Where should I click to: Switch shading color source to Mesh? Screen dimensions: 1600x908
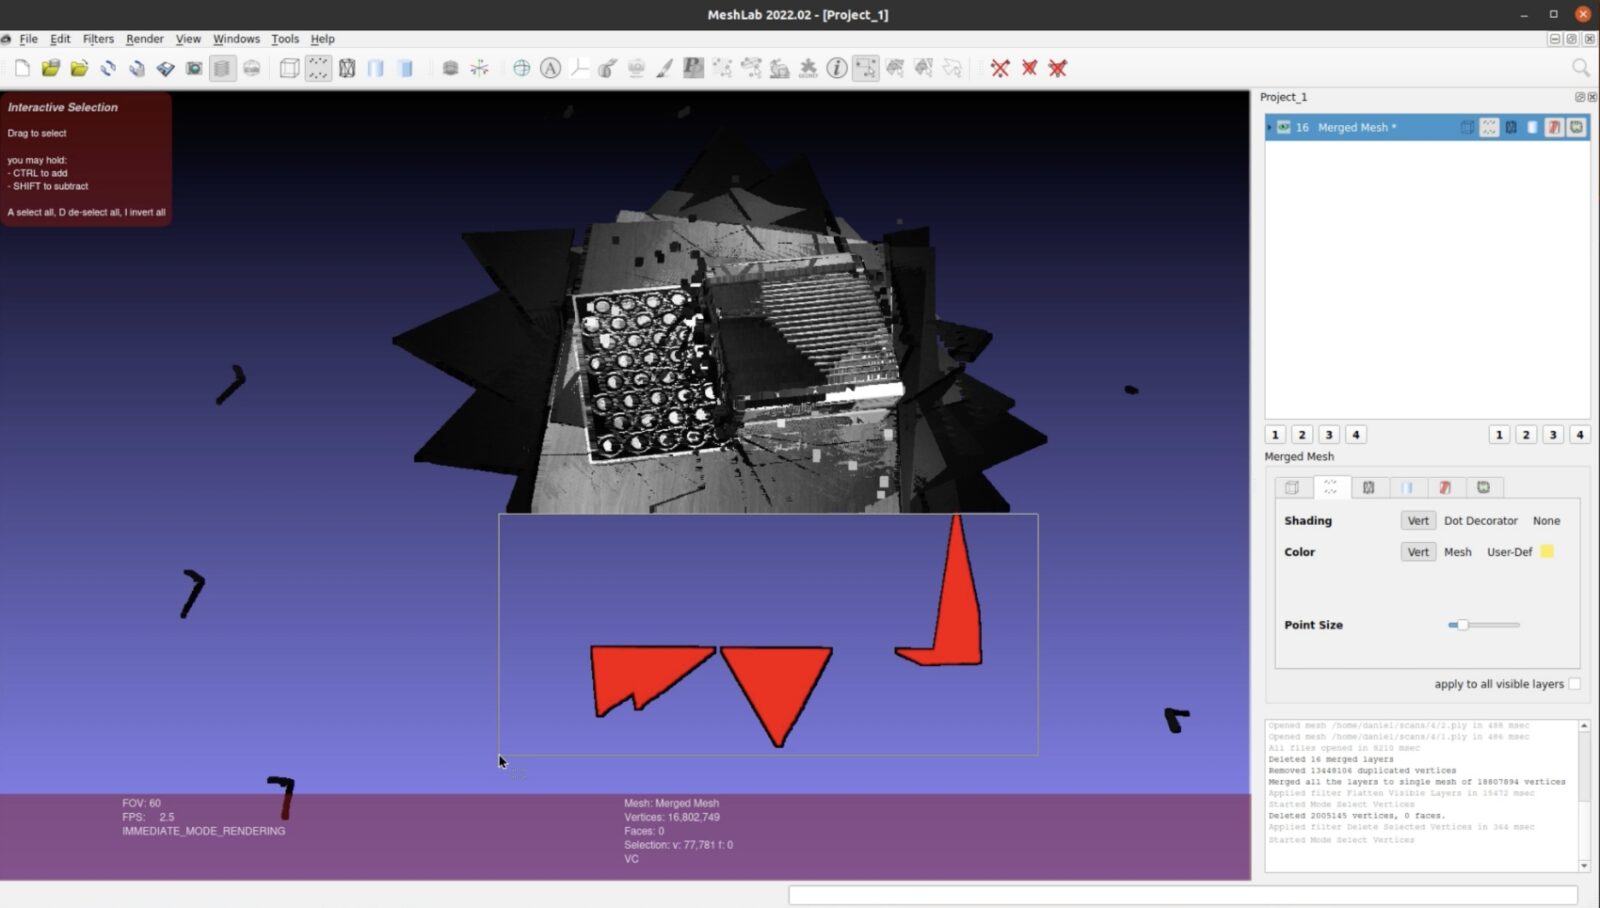click(x=1458, y=551)
